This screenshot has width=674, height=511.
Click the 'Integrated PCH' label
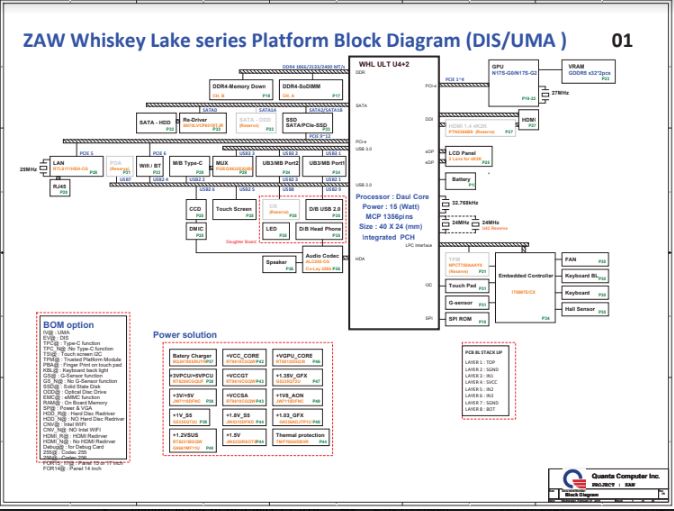[389, 237]
